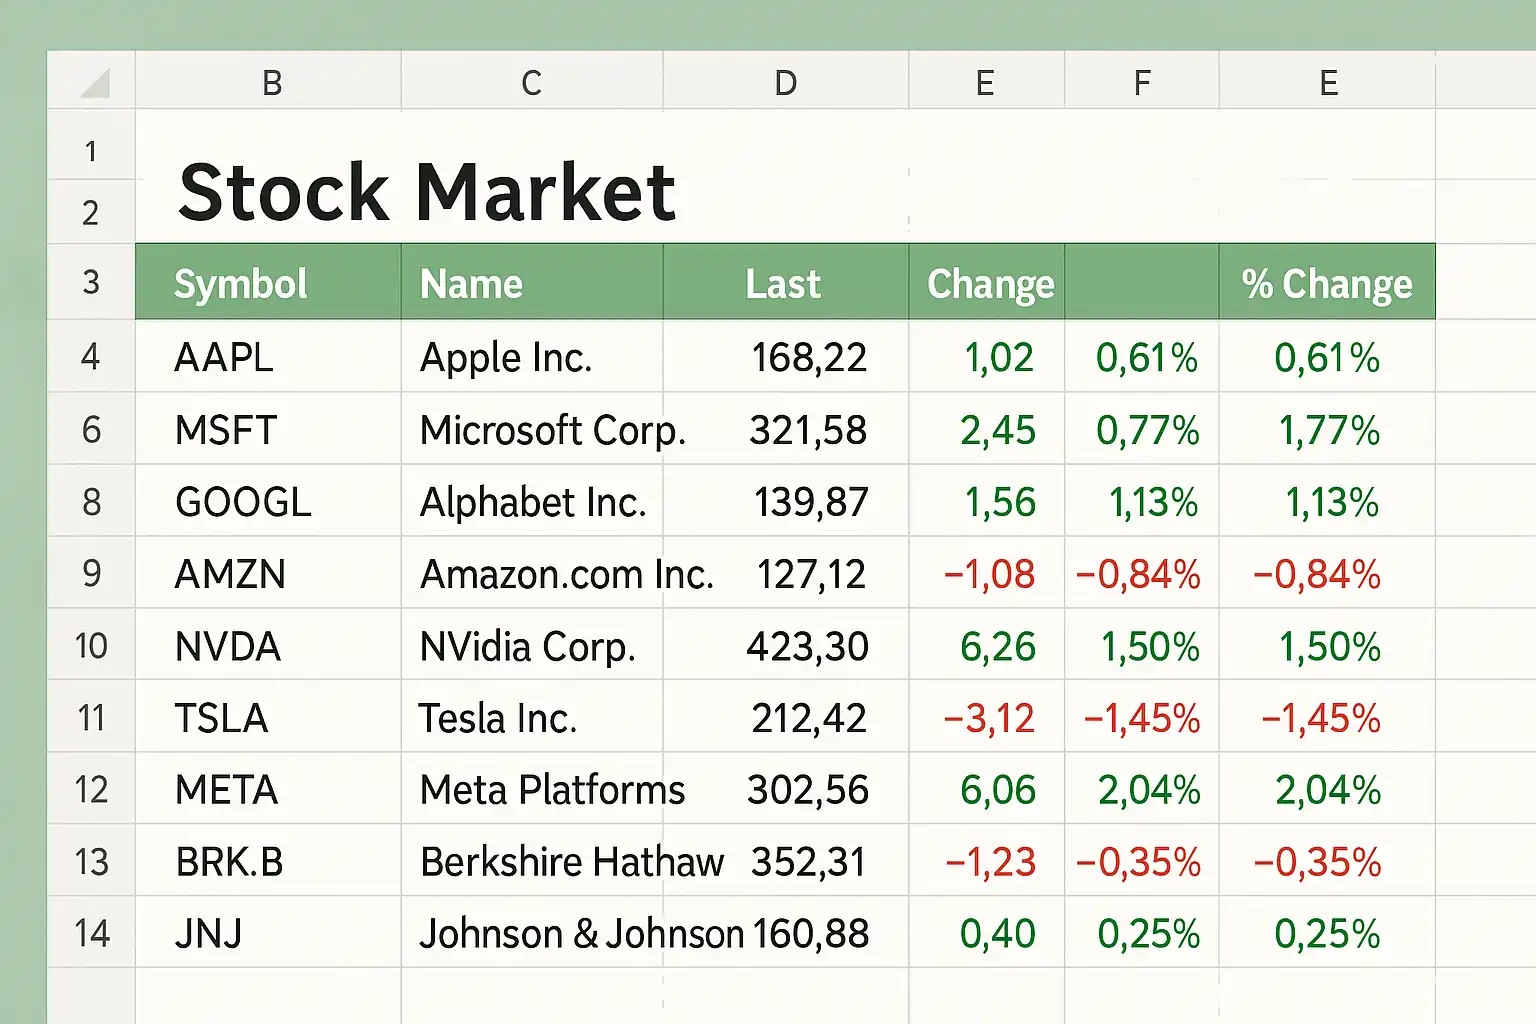Select row 10 header
This screenshot has height=1024, width=1536.
click(91, 646)
